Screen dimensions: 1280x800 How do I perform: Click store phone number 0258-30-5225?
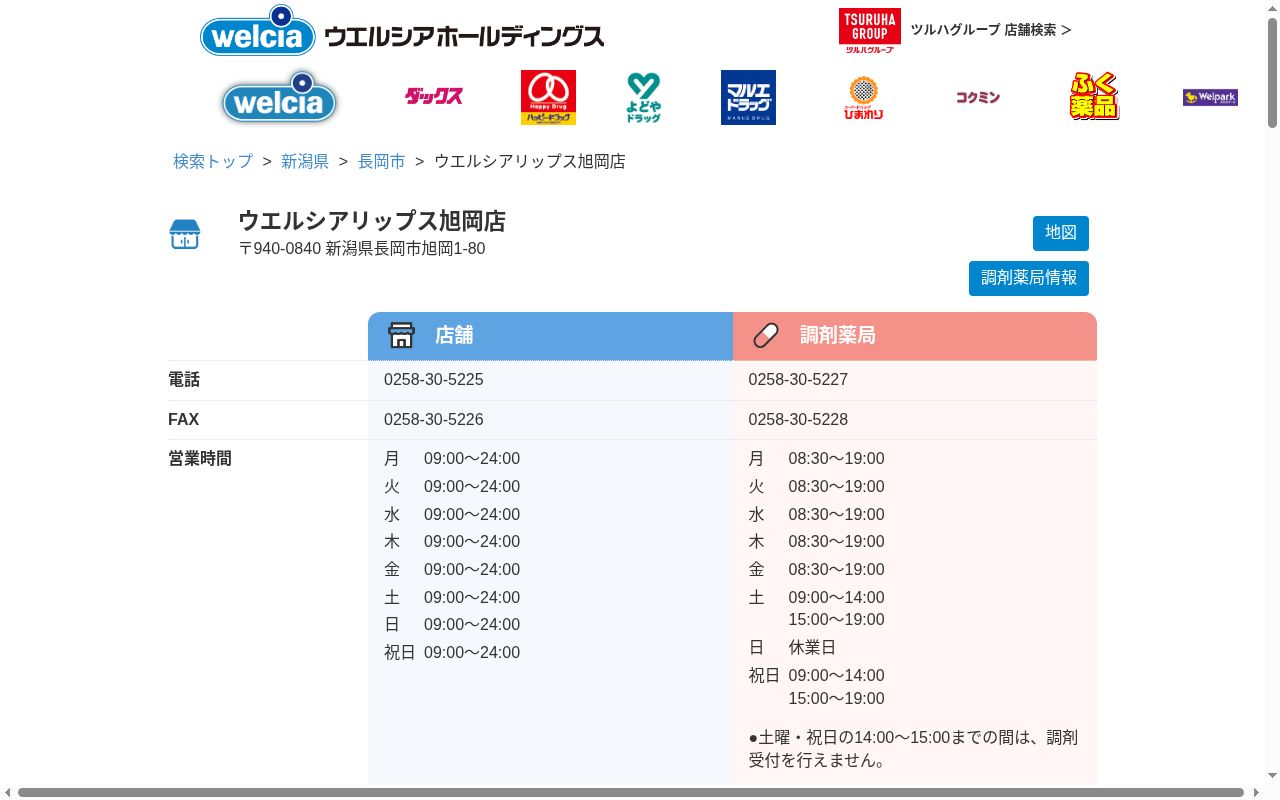434,380
